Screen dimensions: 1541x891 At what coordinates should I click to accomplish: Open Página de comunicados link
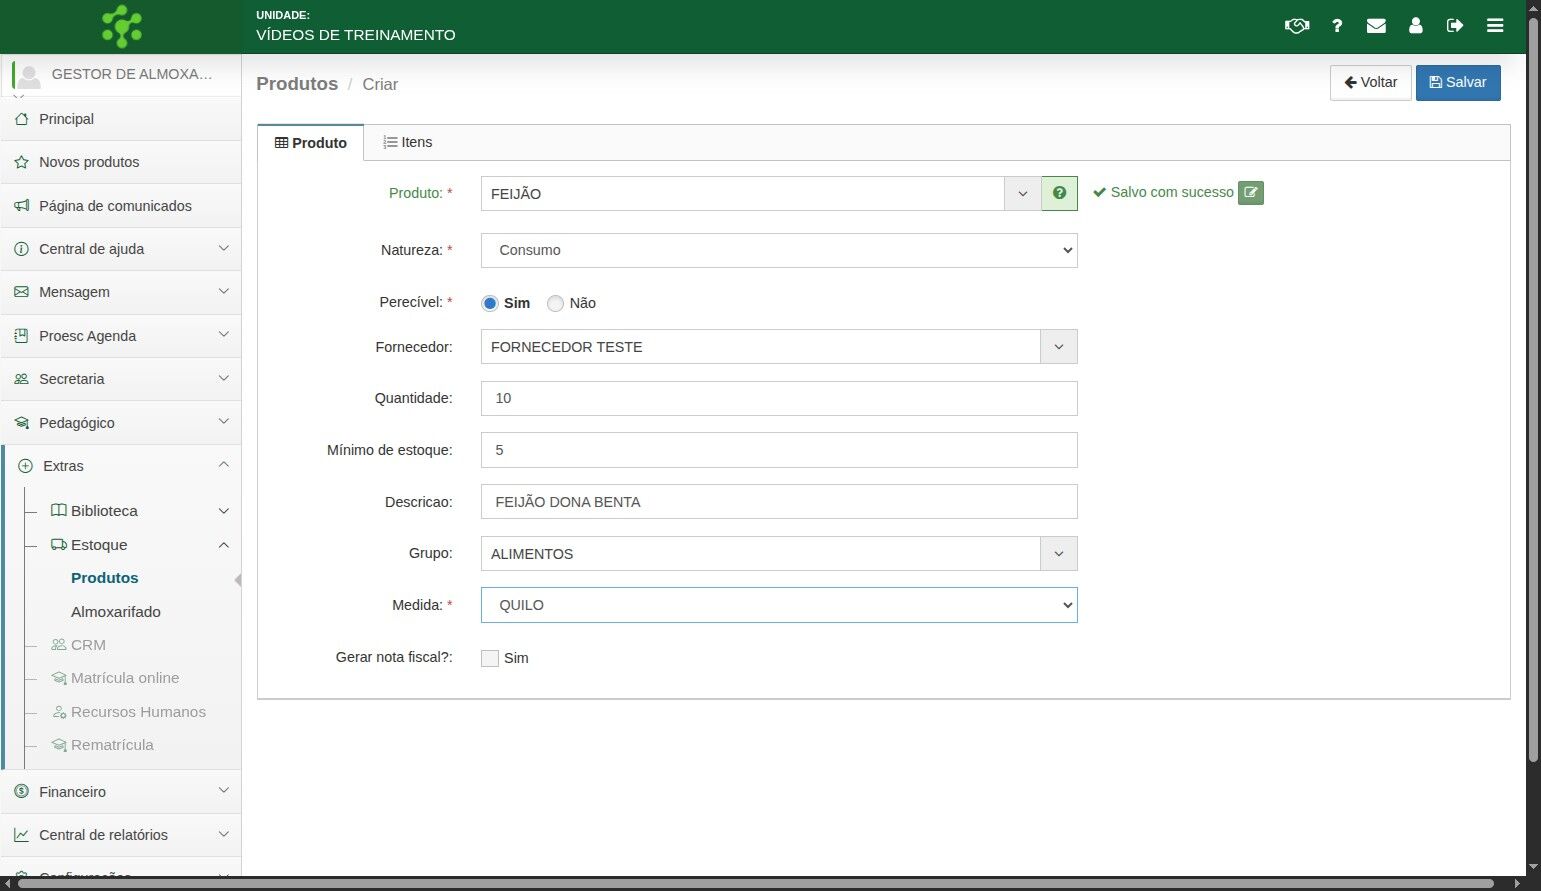[115, 206]
